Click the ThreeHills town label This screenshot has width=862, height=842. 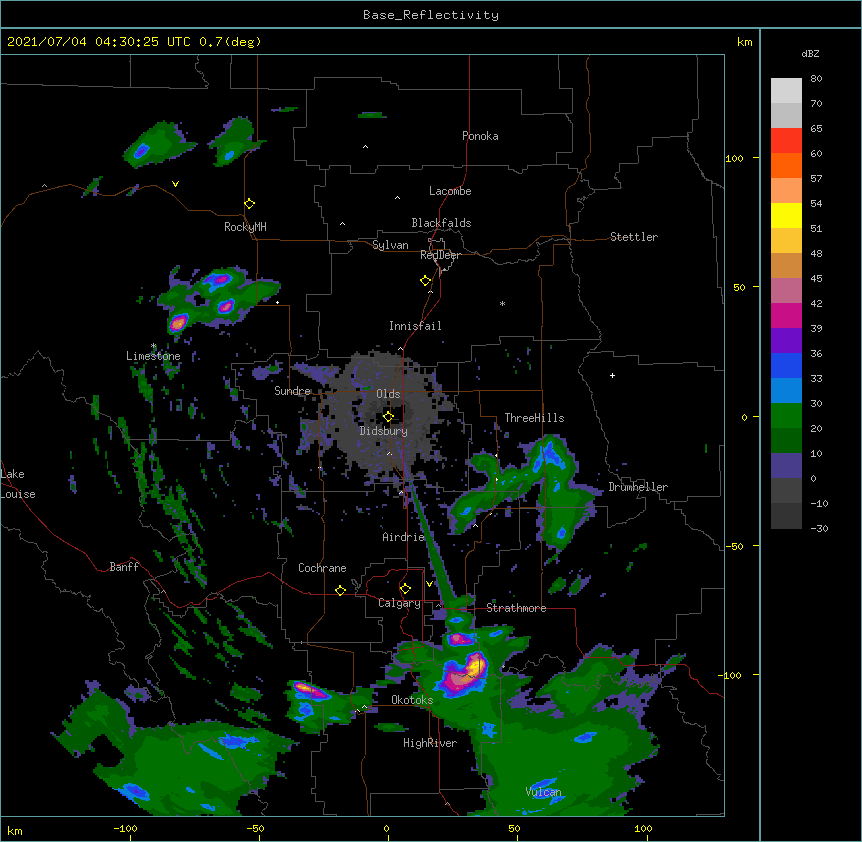pyautogui.click(x=534, y=418)
